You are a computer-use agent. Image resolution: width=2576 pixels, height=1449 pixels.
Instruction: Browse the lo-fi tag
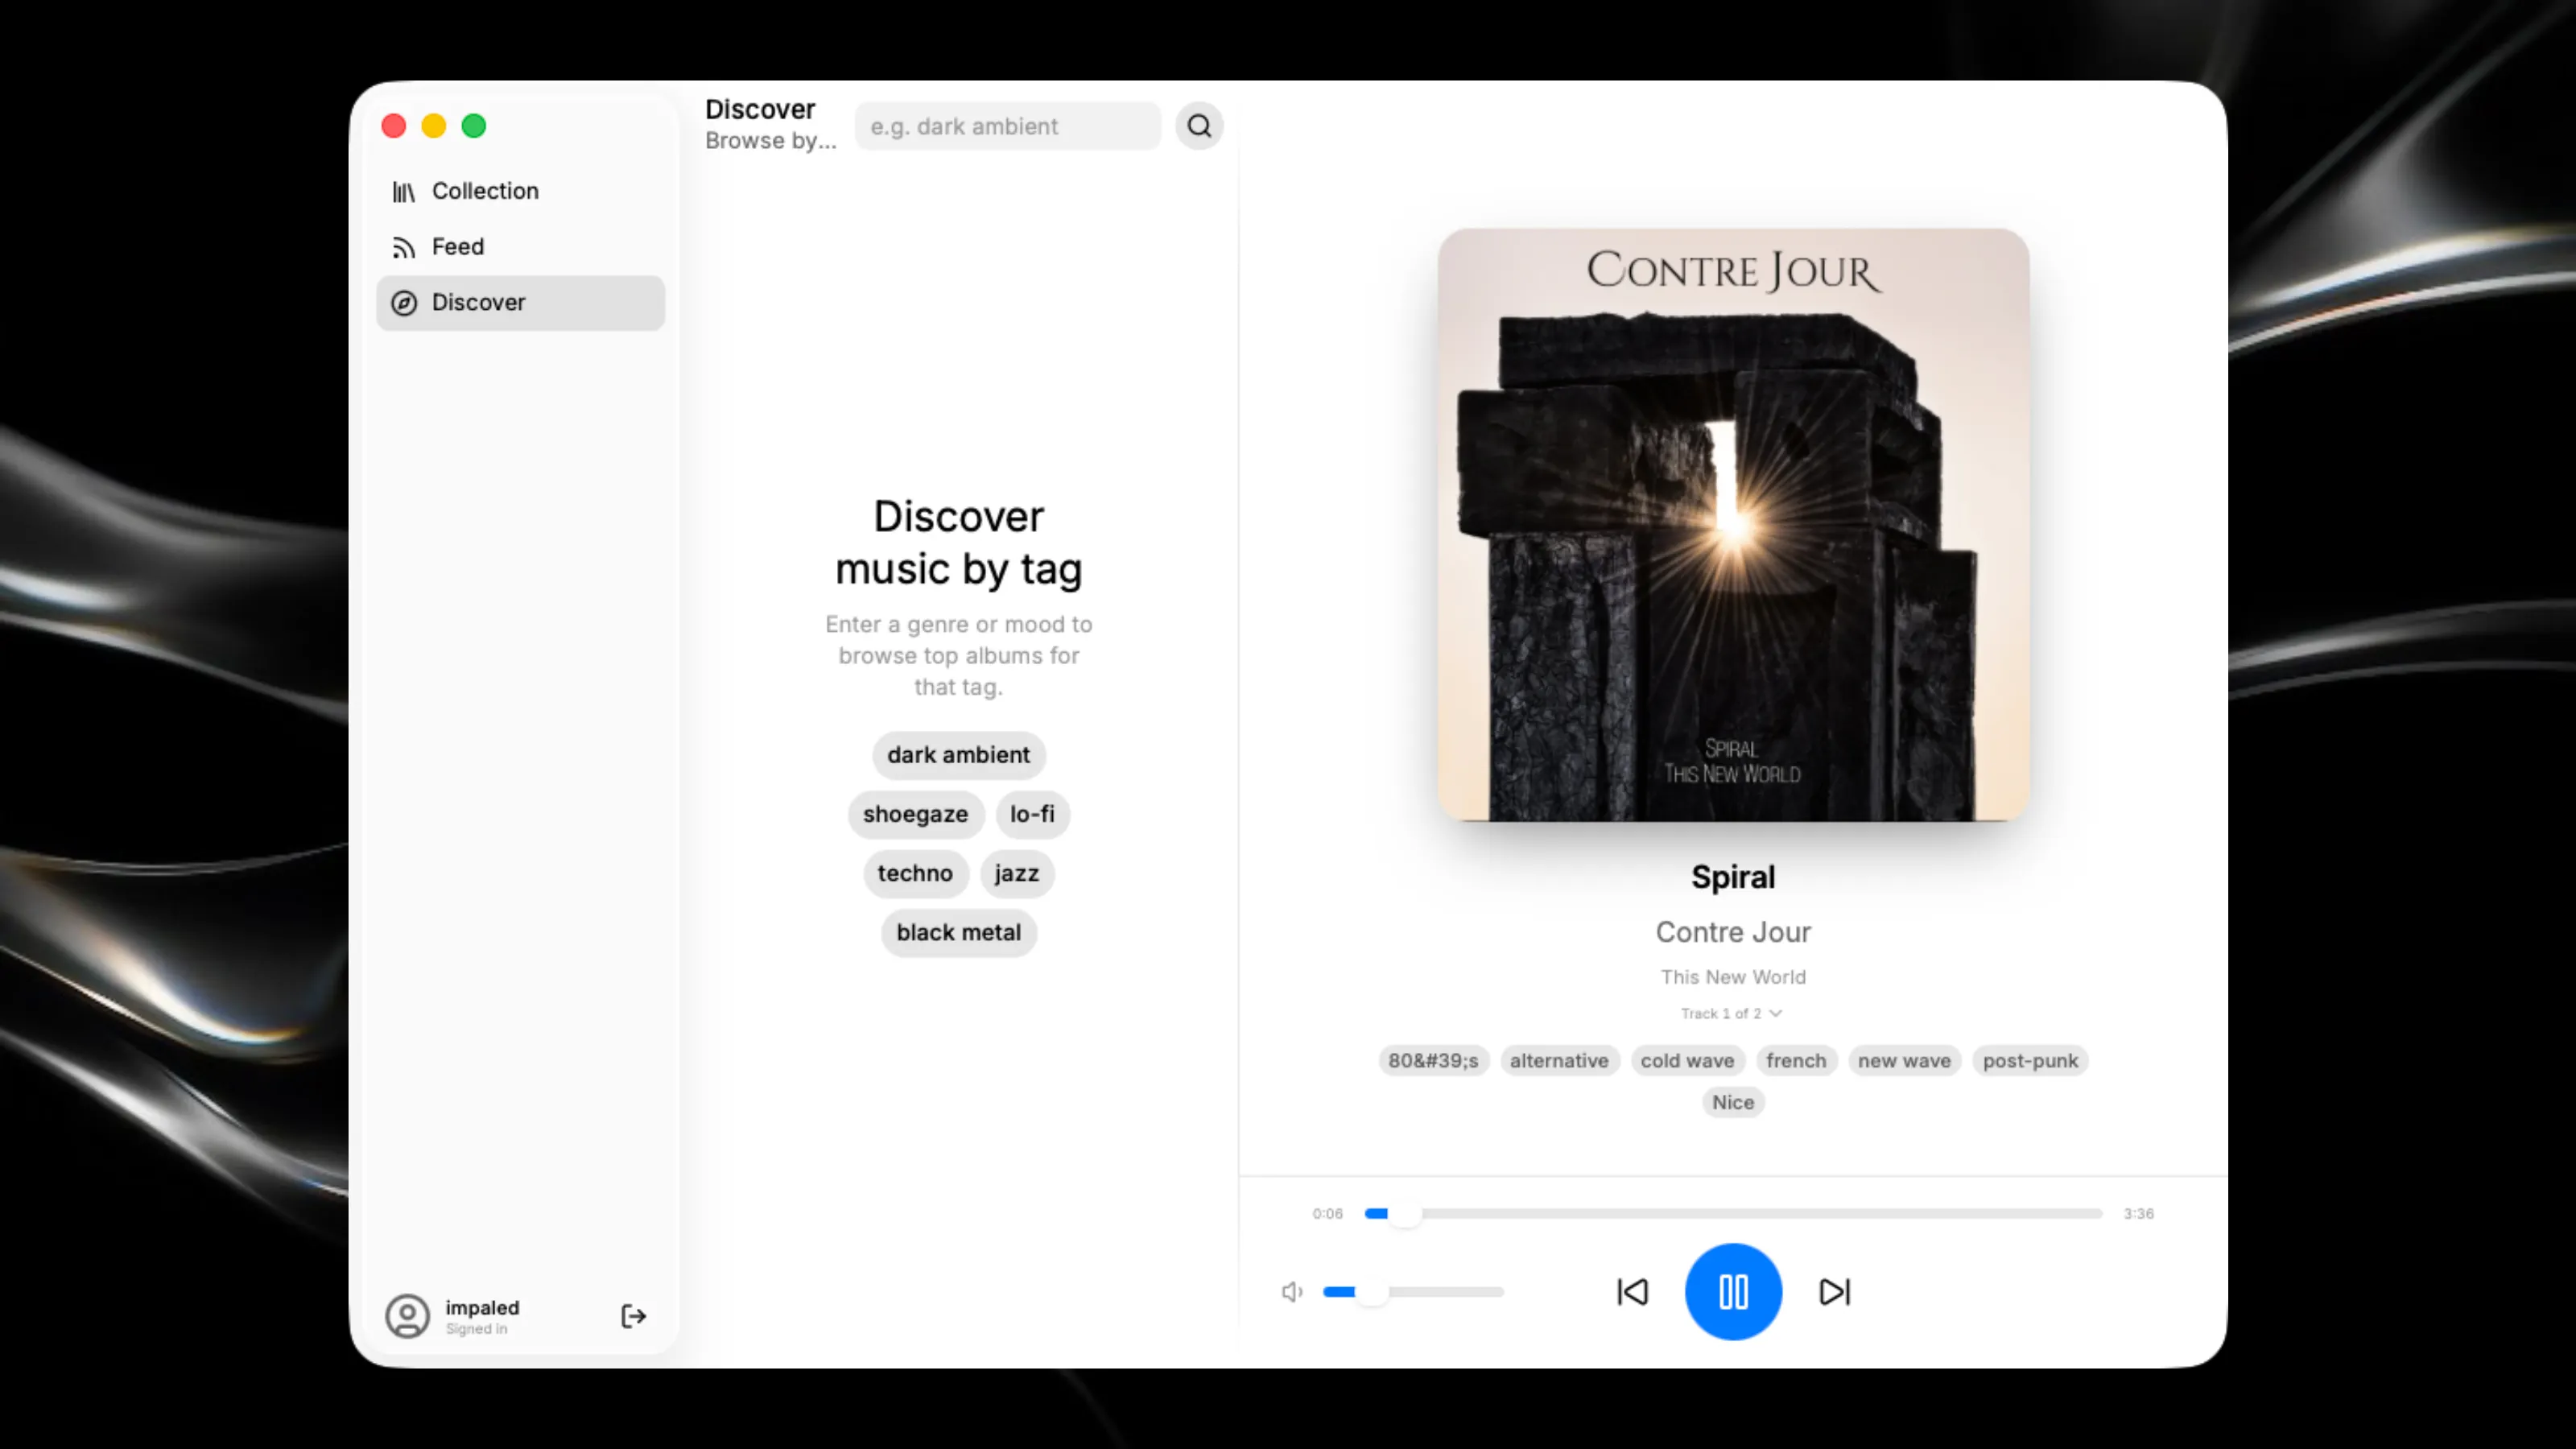tap(1032, 814)
